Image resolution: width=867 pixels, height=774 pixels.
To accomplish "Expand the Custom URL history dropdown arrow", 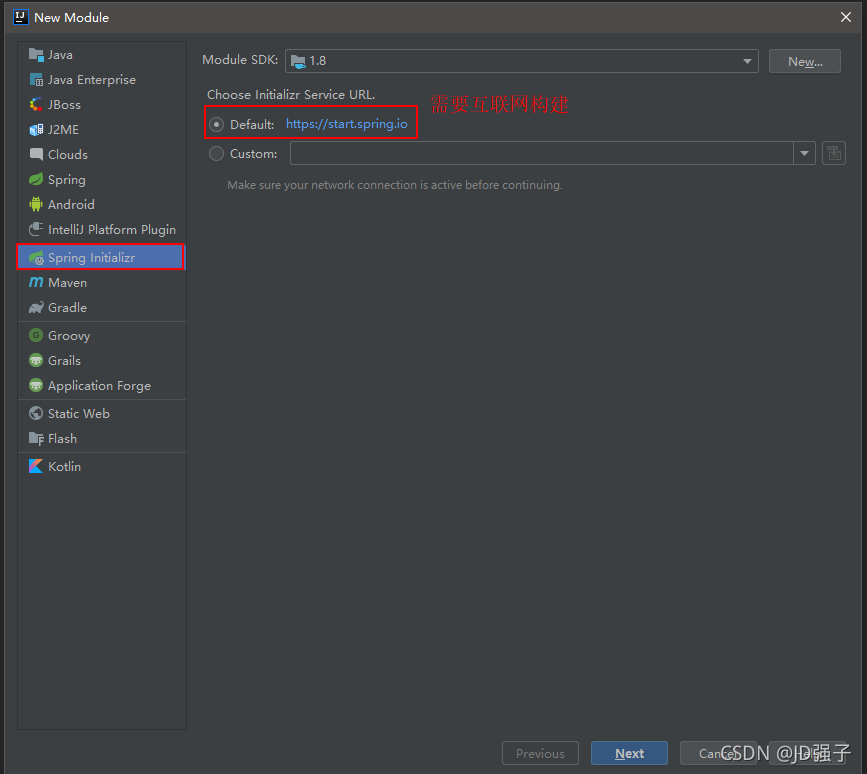I will click(x=804, y=153).
